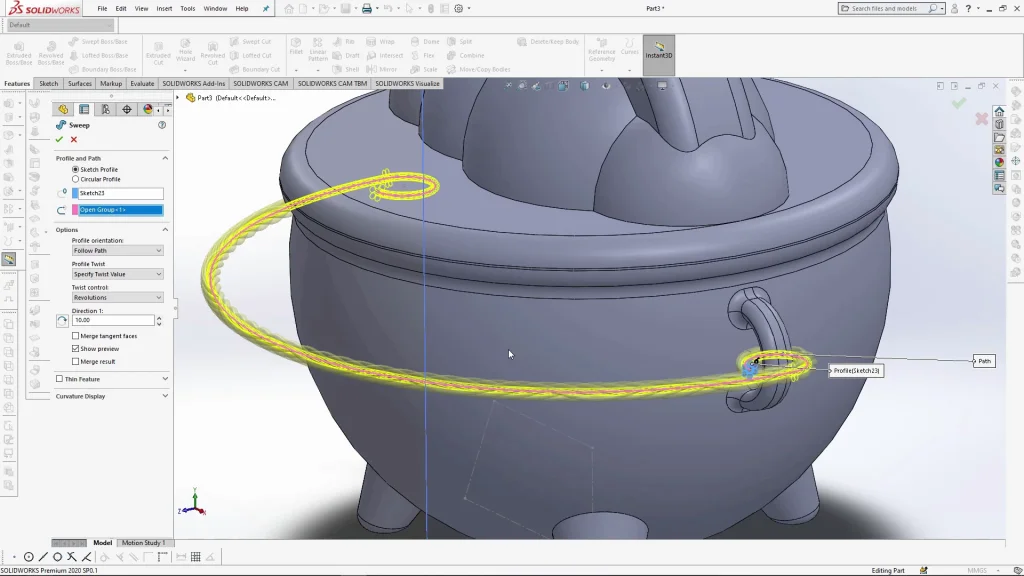Open the Profile orientation Follow Path dropdown
This screenshot has width=1024, height=576.
pyautogui.click(x=117, y=251)
